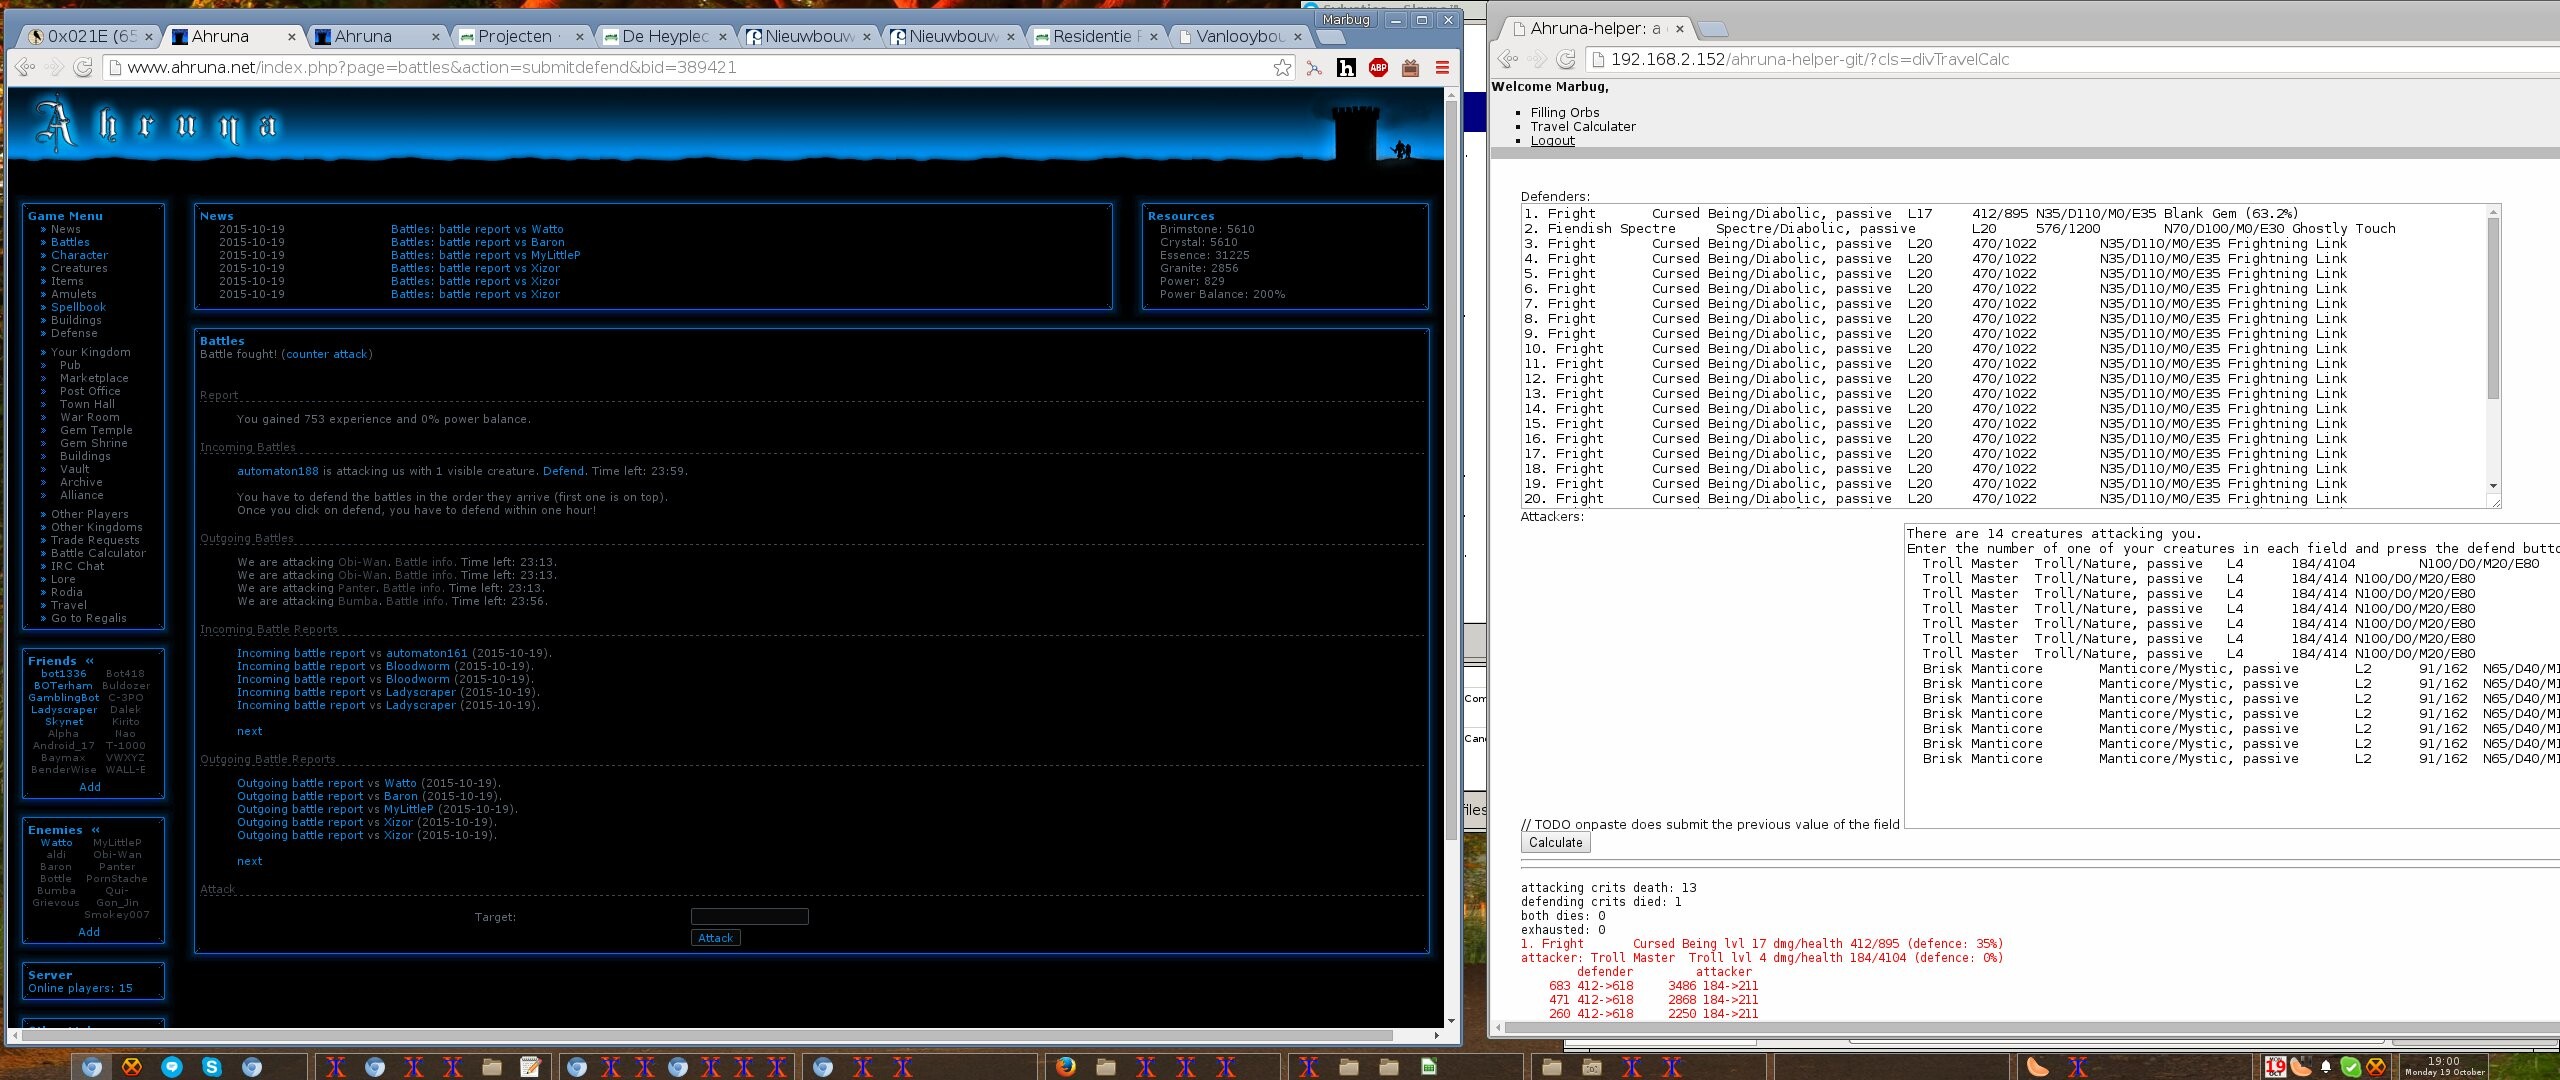Screen dimensions: 2560x1080
Task: Click the Defenders textarea vertical scrollbar
Action: [x=2493, y=310]
